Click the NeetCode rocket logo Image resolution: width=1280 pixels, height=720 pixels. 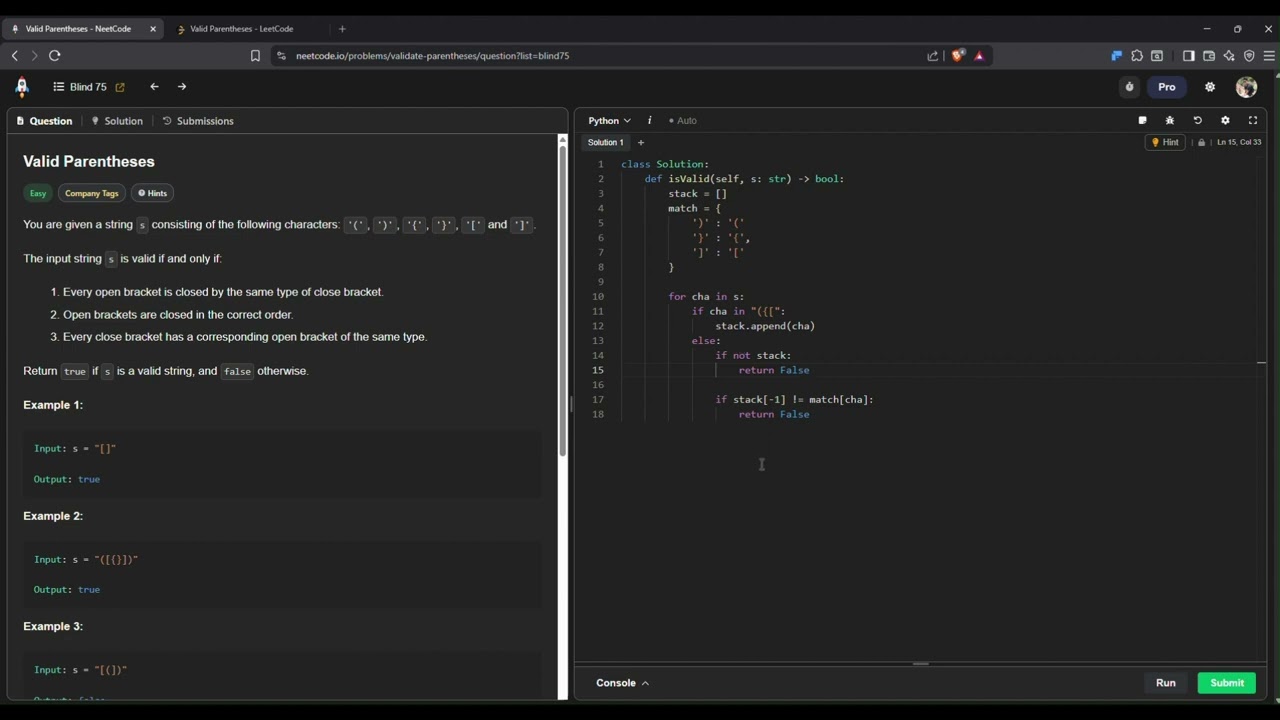click(22, 87)
